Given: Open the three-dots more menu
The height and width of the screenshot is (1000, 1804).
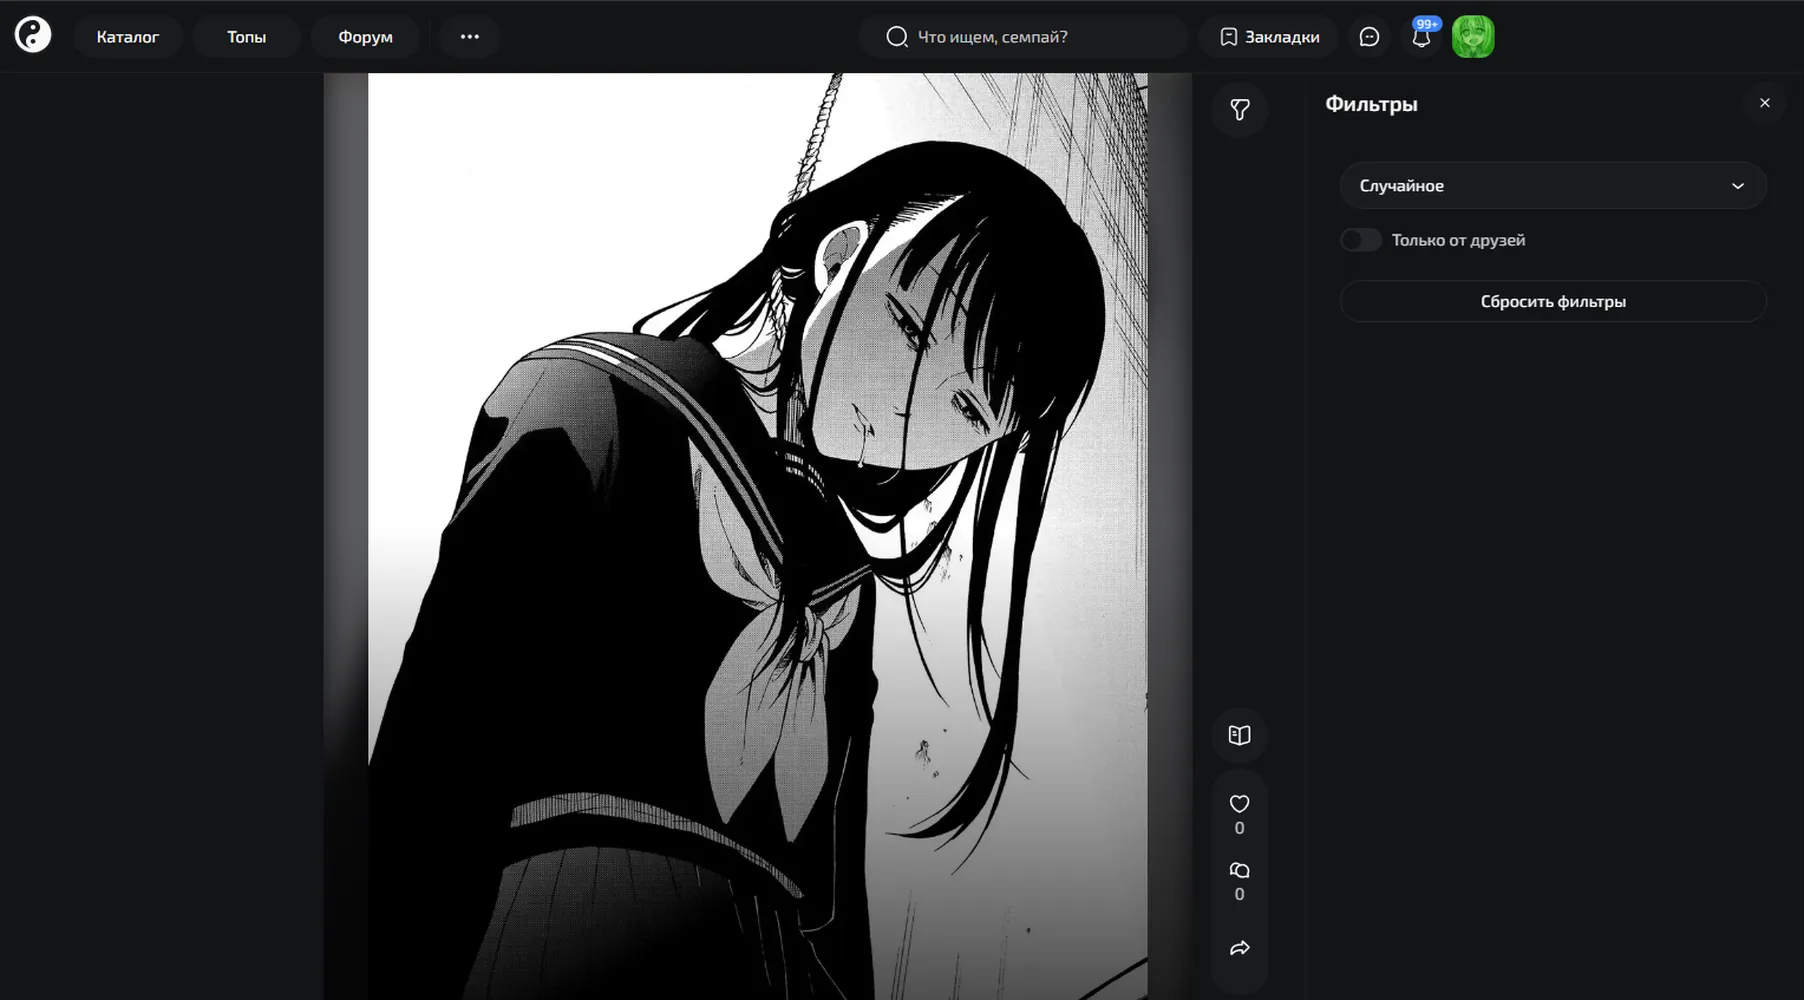Looking at the screenshot, I should click(470, 37).
